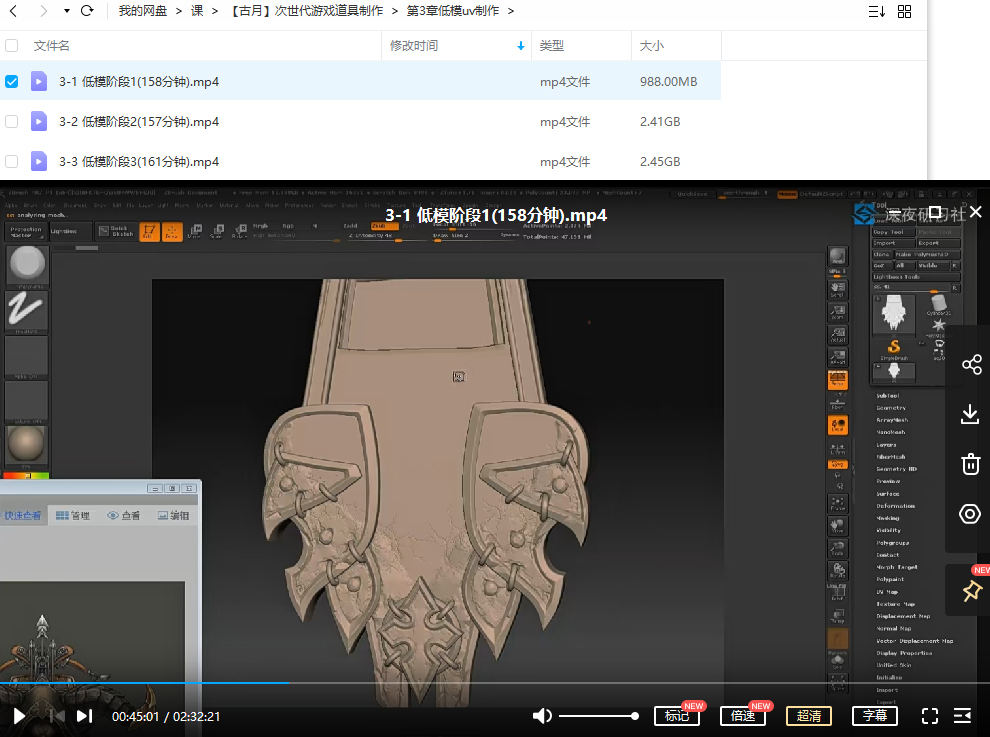Click the 字幕 subtitles button
The image size is (990, 737).
click(875, 716)
